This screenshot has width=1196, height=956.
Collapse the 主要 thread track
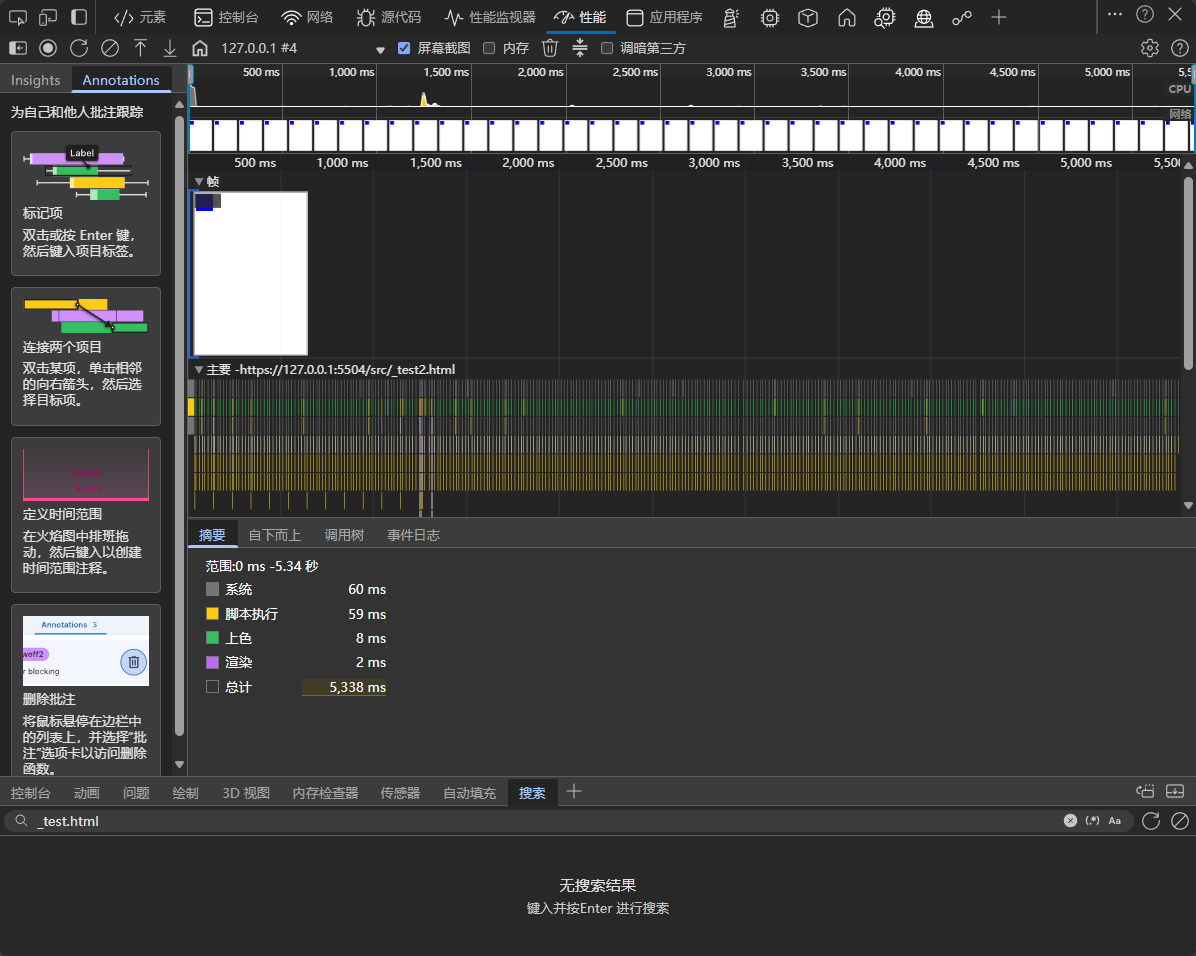click(199, 370)
